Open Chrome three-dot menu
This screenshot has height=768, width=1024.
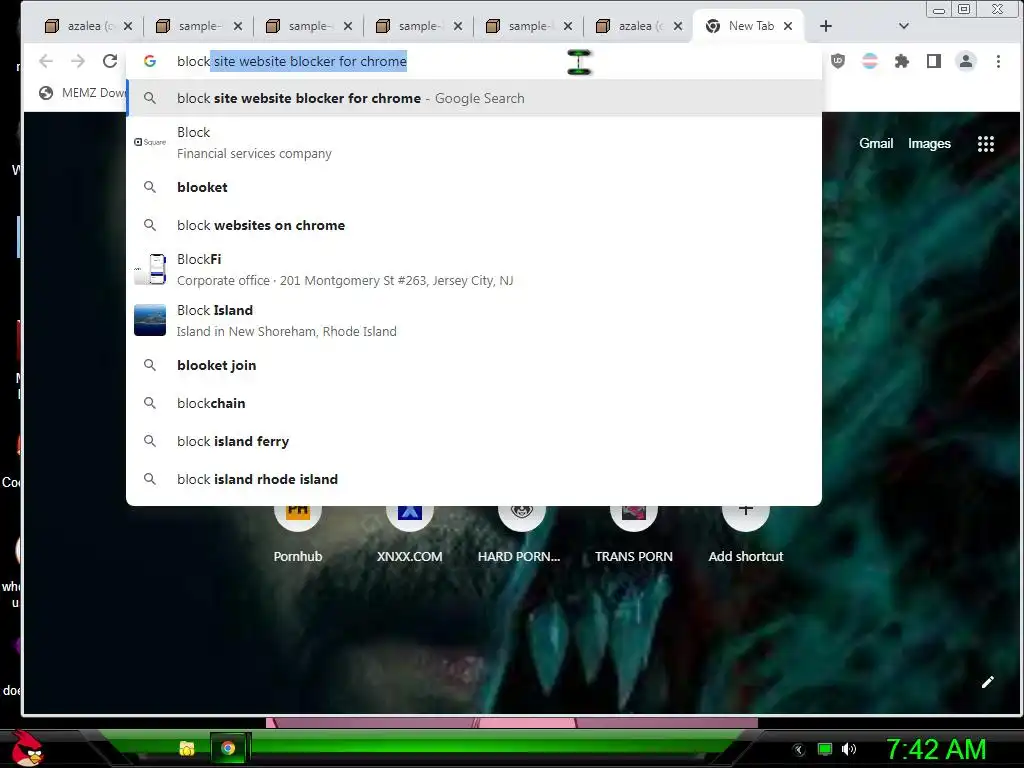coord(998,61)
